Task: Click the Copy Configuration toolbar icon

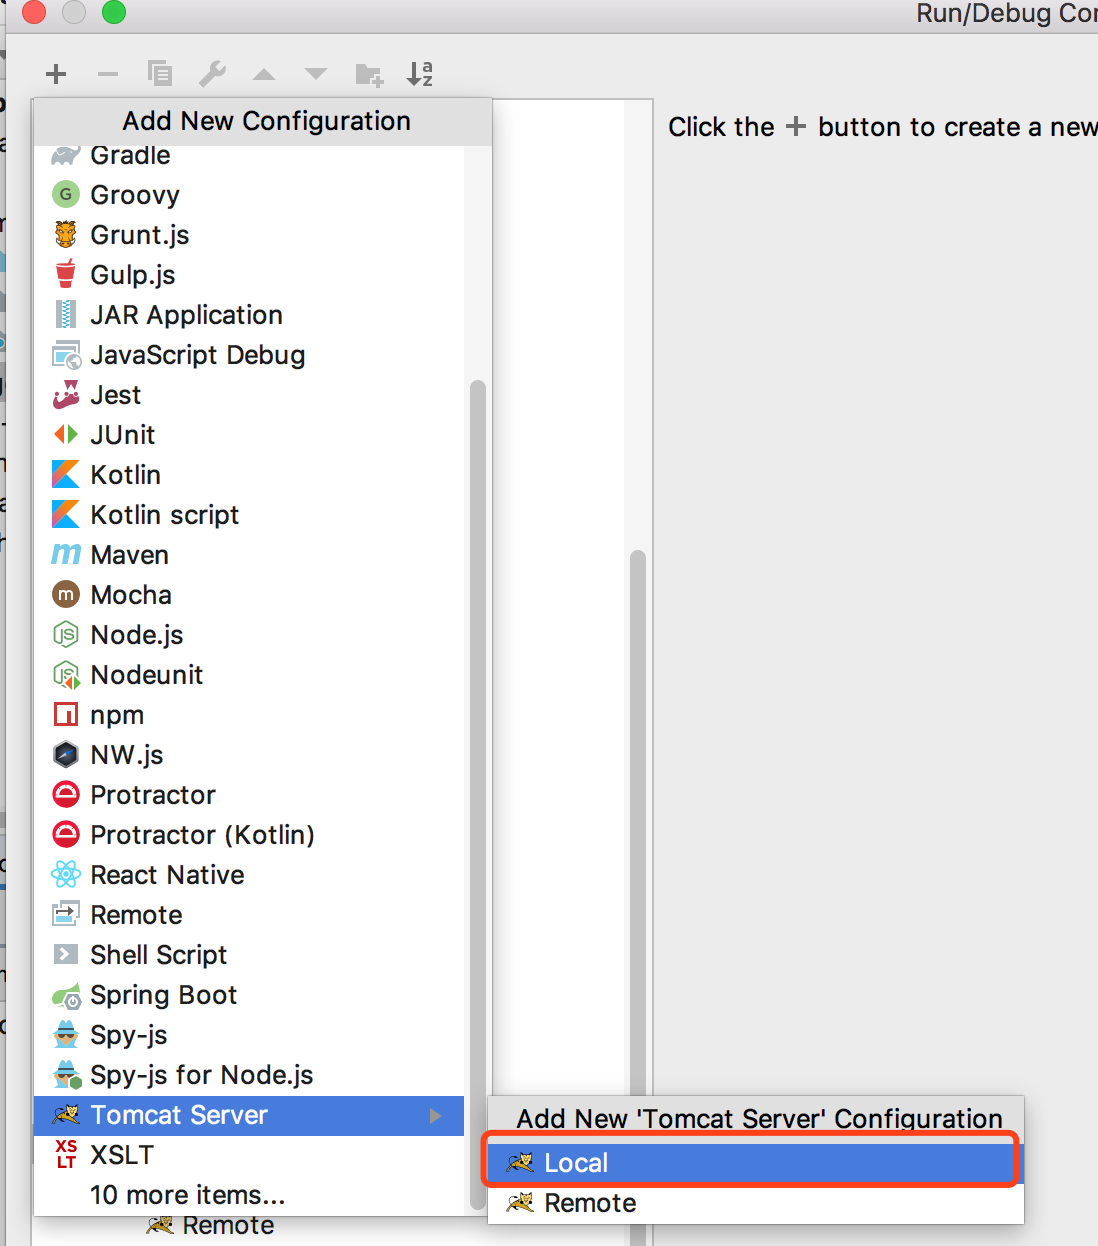Action: tap(160, 73)
